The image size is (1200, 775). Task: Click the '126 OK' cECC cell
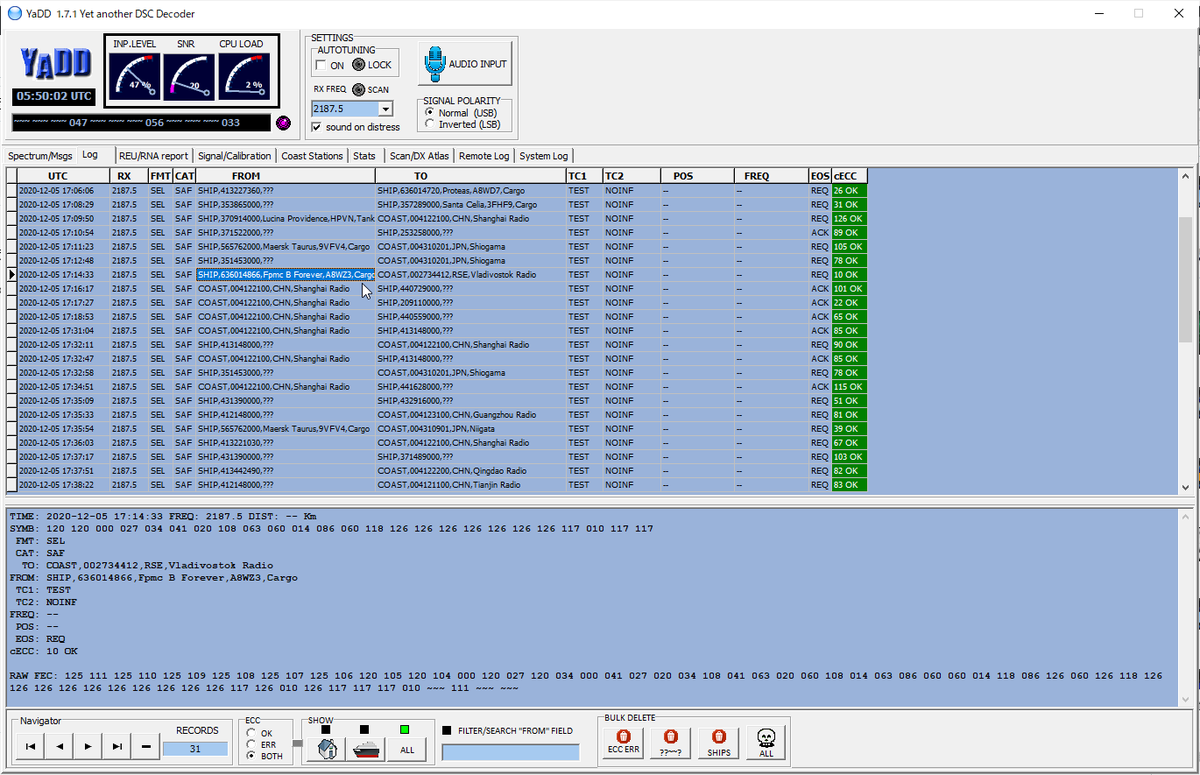pos(849,218)
